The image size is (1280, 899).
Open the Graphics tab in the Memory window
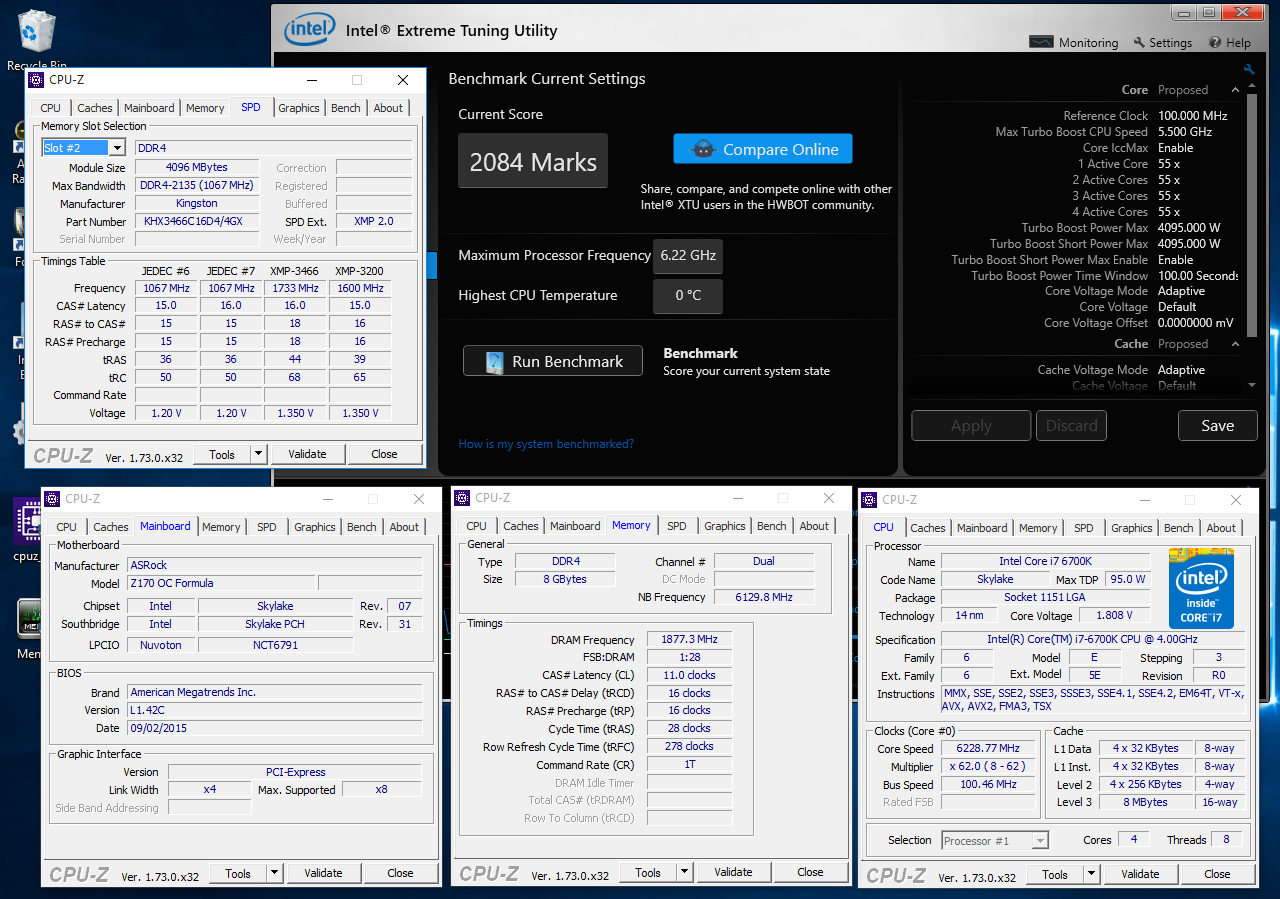(x=725, y=526)
